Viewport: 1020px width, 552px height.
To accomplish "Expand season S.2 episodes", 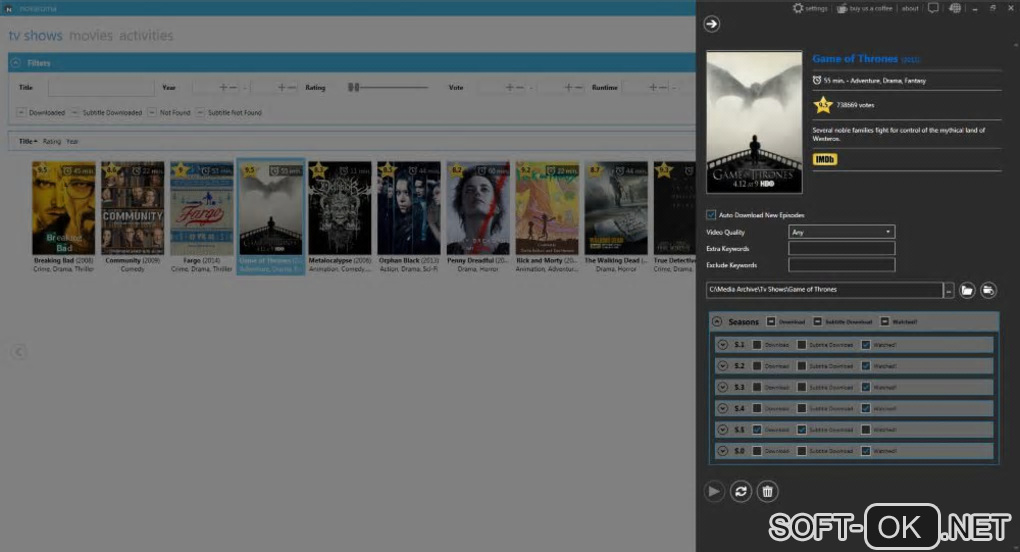I will (x=723, y=366).
